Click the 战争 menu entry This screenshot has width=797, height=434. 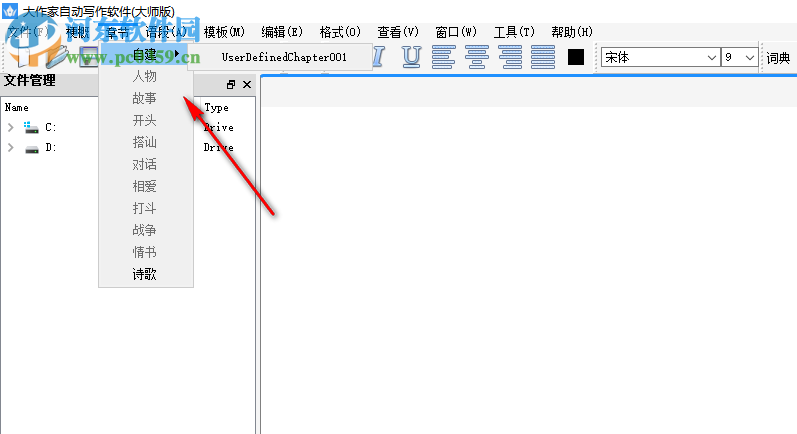click(145, 230)
